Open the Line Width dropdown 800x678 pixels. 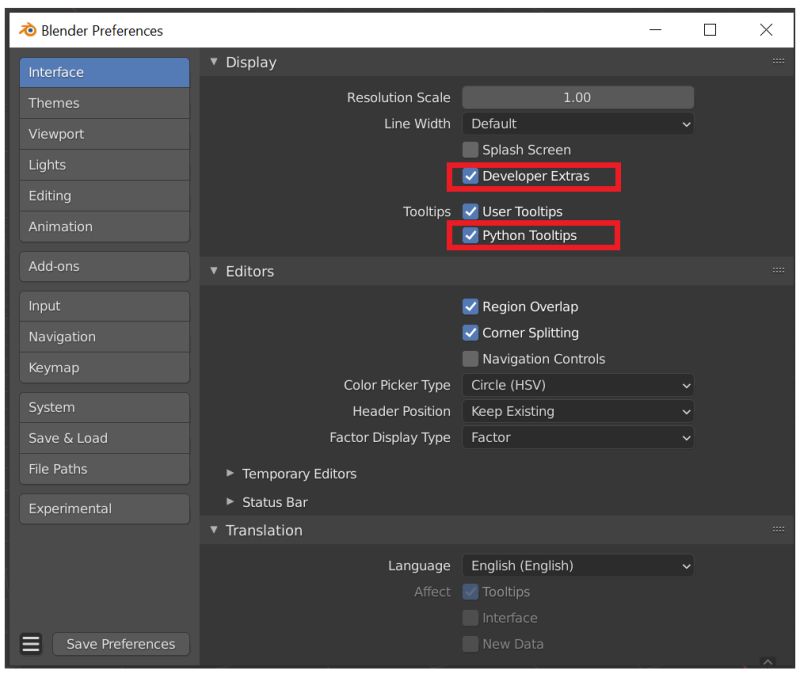578,123
